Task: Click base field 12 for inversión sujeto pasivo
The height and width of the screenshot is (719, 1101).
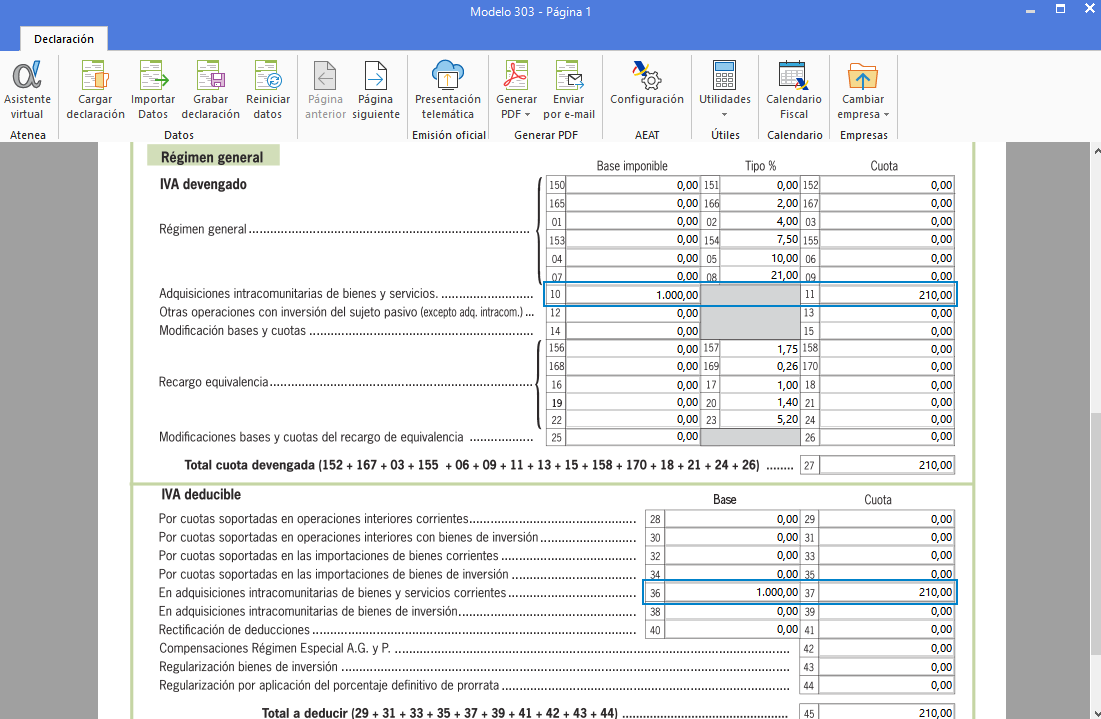Action: pyautogui.click(x=632, y=313)
